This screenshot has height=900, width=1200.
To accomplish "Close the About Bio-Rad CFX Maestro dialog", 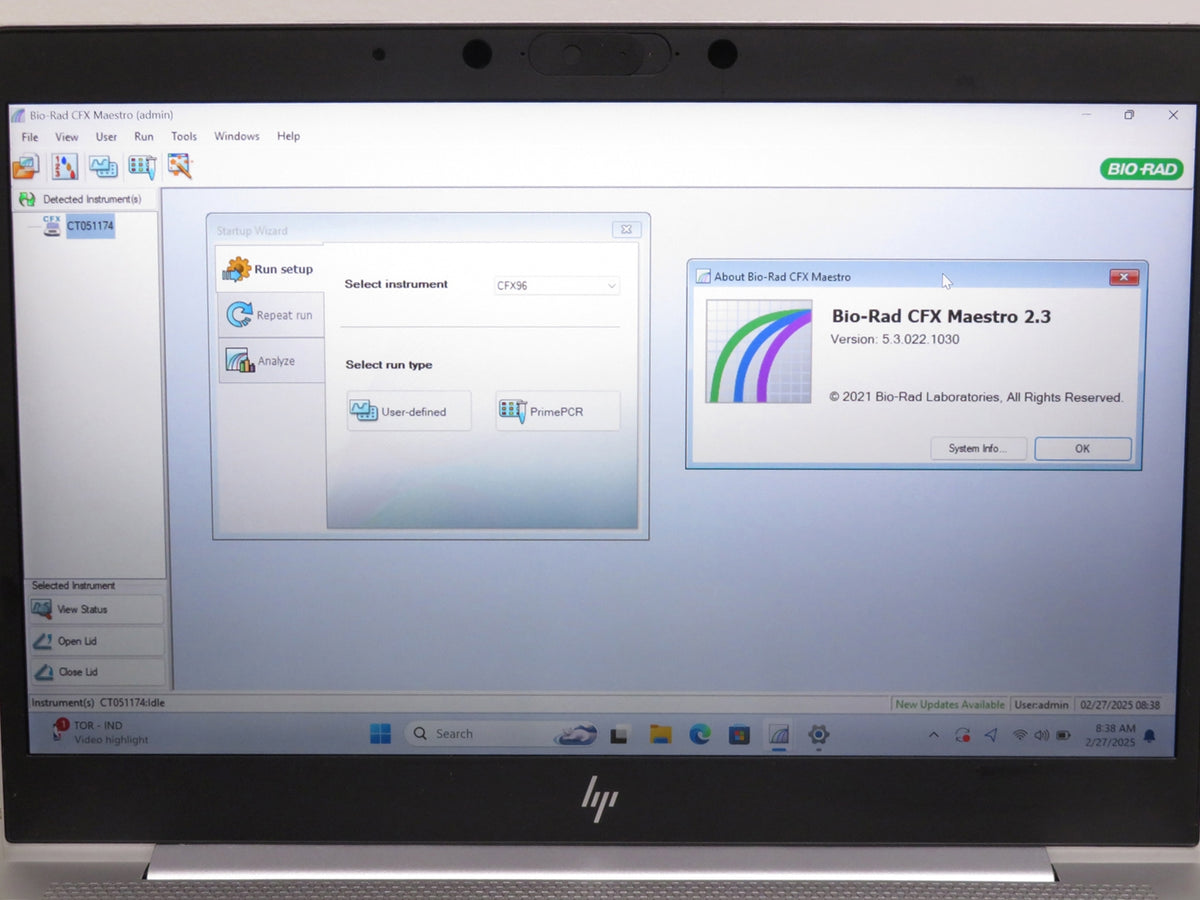I will coord(1124,277).
